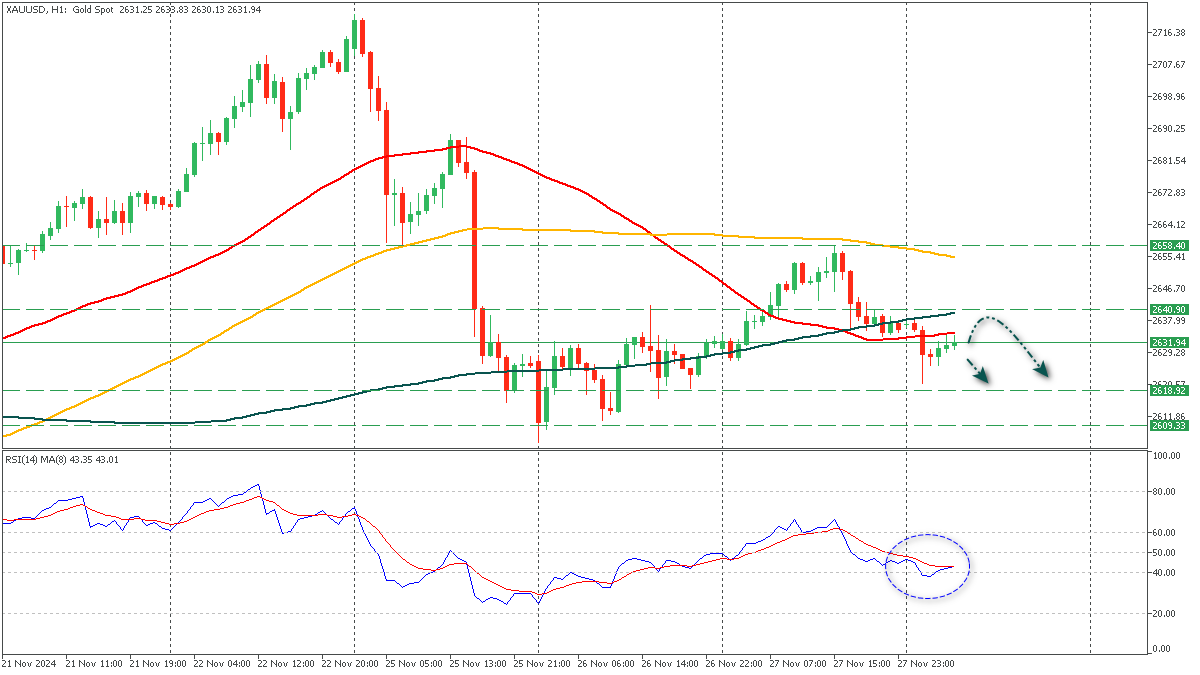This screenshot has height=675, width=1200.
Task: Click the 21 Nov 2024 time label
Action: point(27,663)
